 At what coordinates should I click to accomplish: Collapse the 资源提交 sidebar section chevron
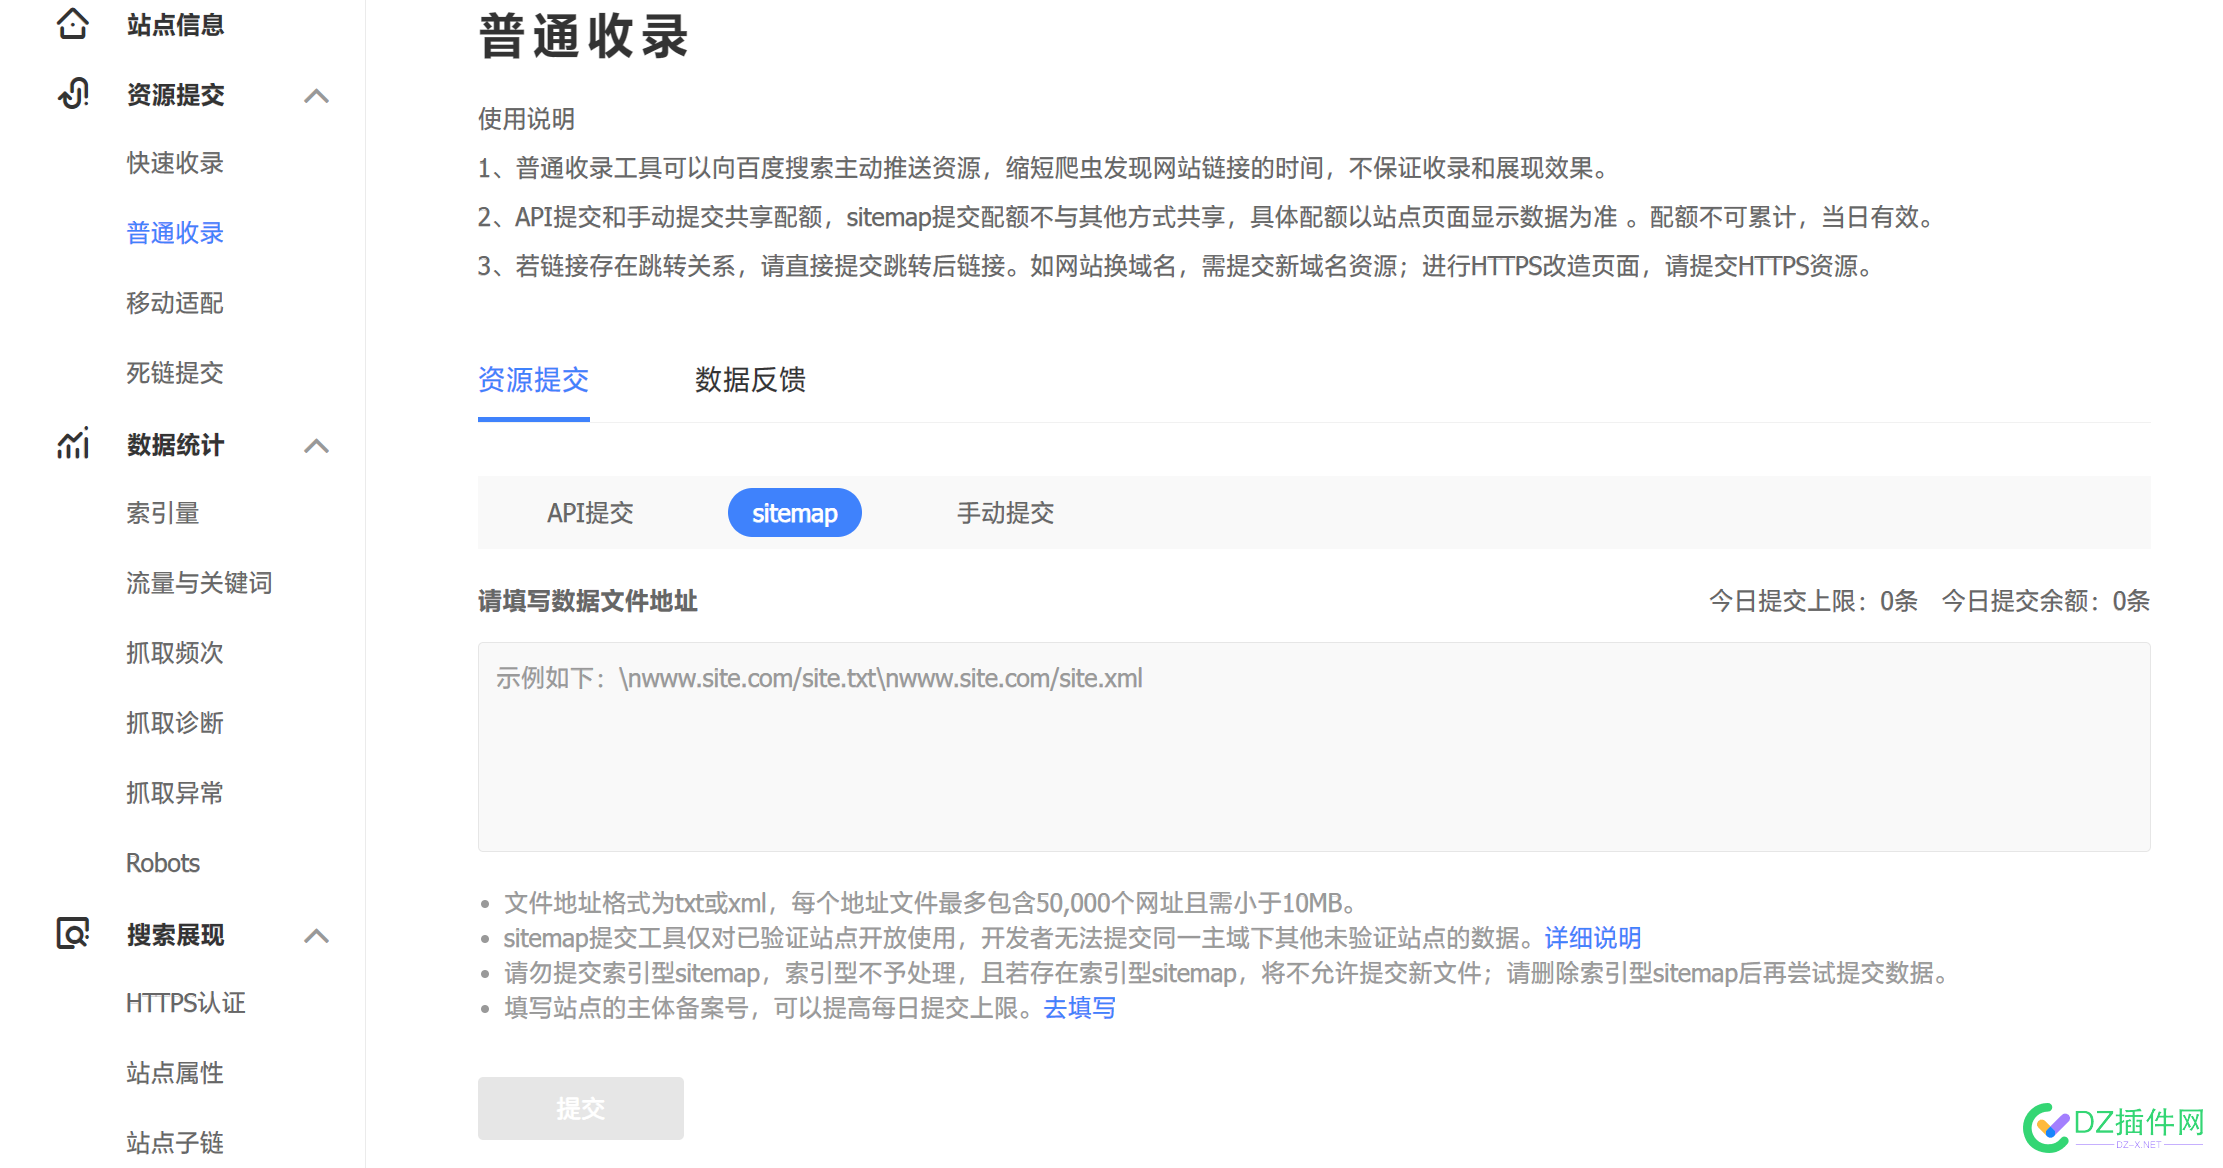click(x=317, y=95)
